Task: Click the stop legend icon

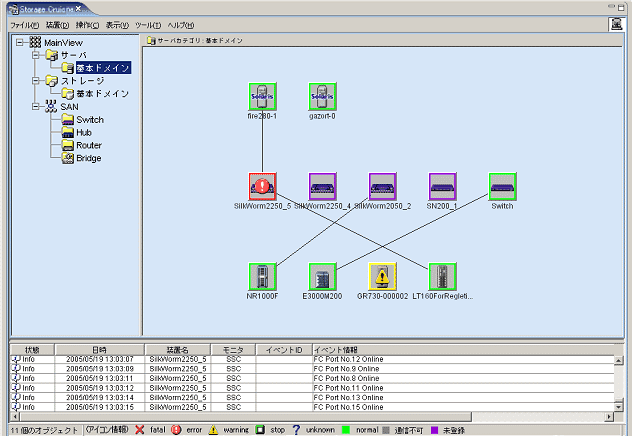Action: coord(260,430)
